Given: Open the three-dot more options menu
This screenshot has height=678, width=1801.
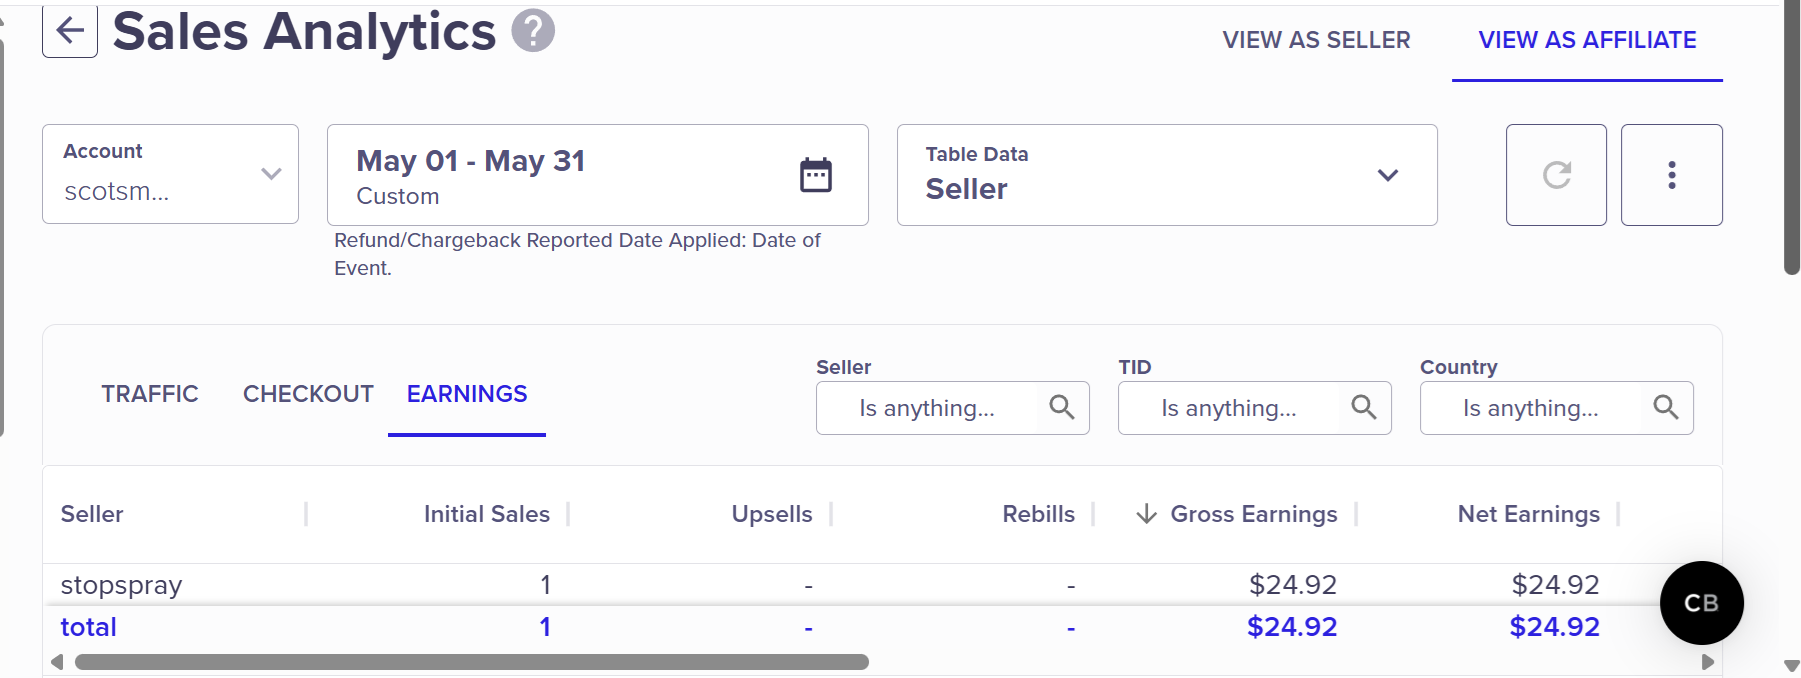Looking at the screenshot, I should click(1672, 175).
